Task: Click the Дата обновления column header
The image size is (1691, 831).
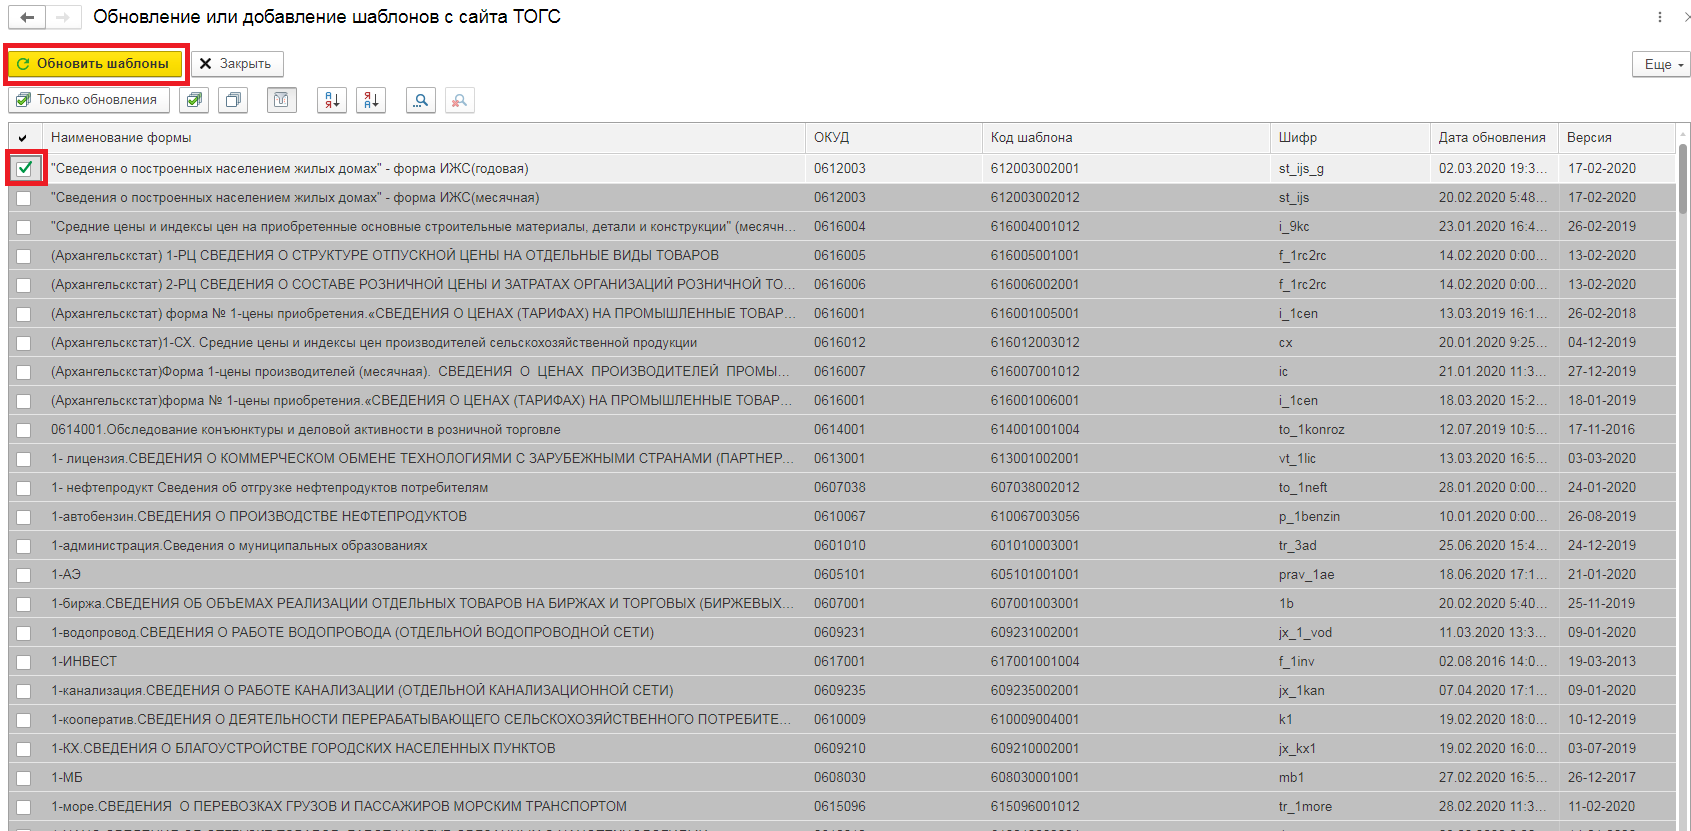Action: 1495,138
